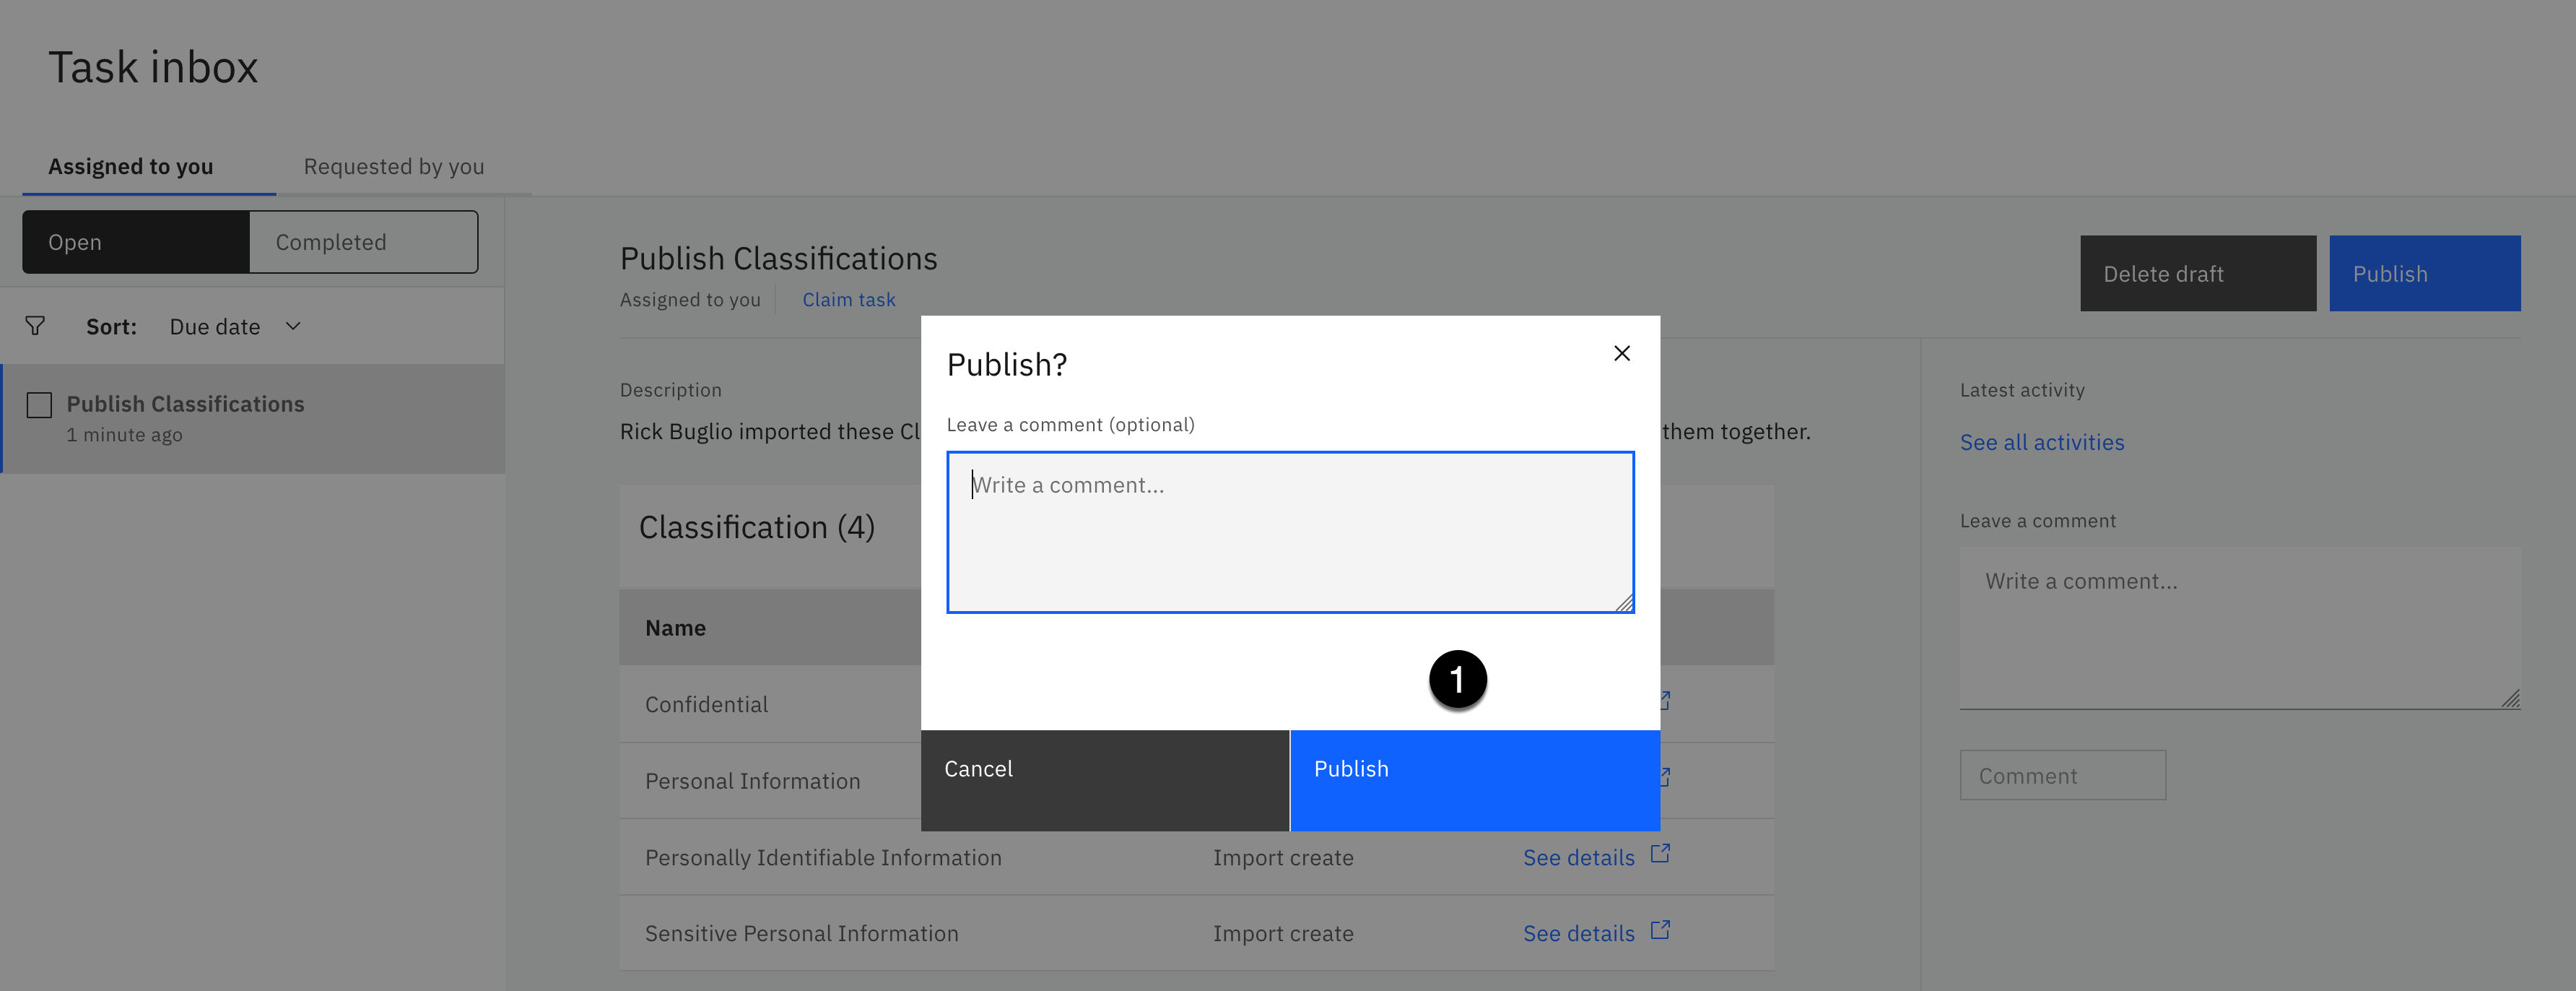2576x991 pixels.
Task: Click the Claim task link
Action: click(848, 300)
